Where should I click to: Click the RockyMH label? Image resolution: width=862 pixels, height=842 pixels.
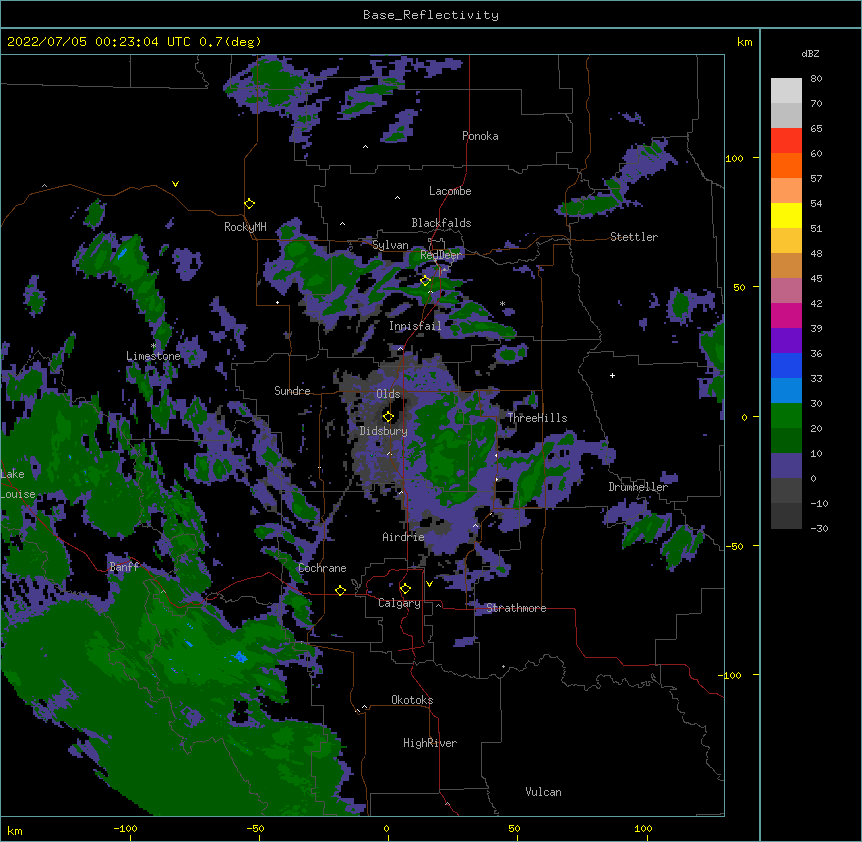(245, 227)
